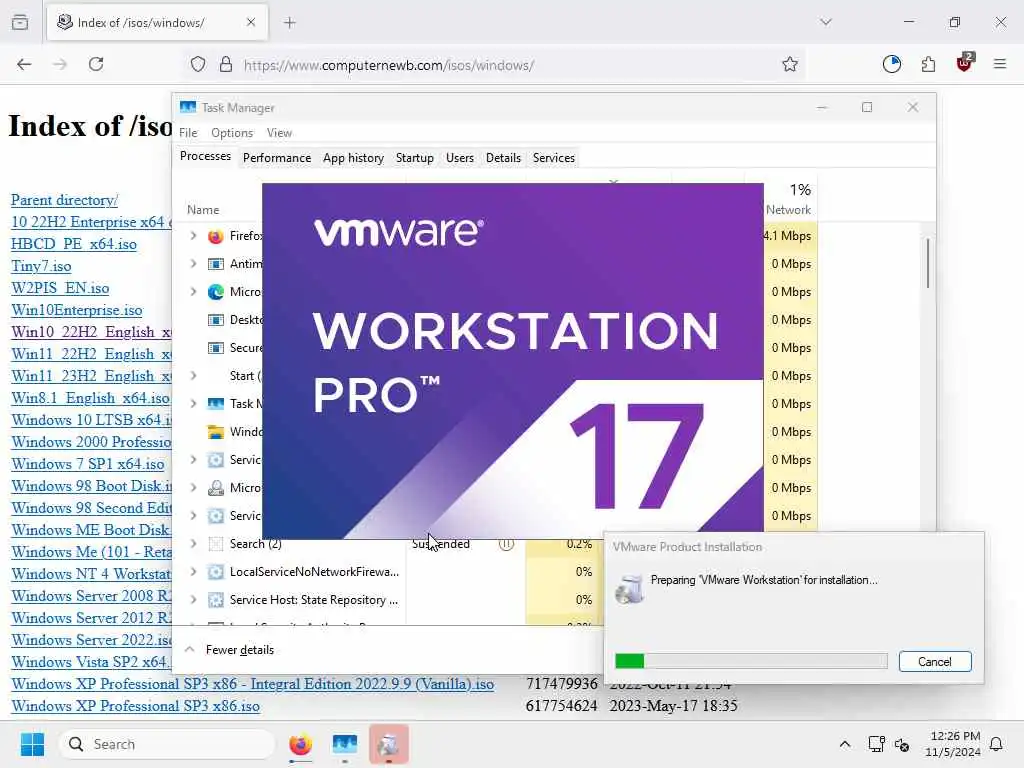Switch to the Performance tab
1024x768 pixels.
tap(277, 158)
